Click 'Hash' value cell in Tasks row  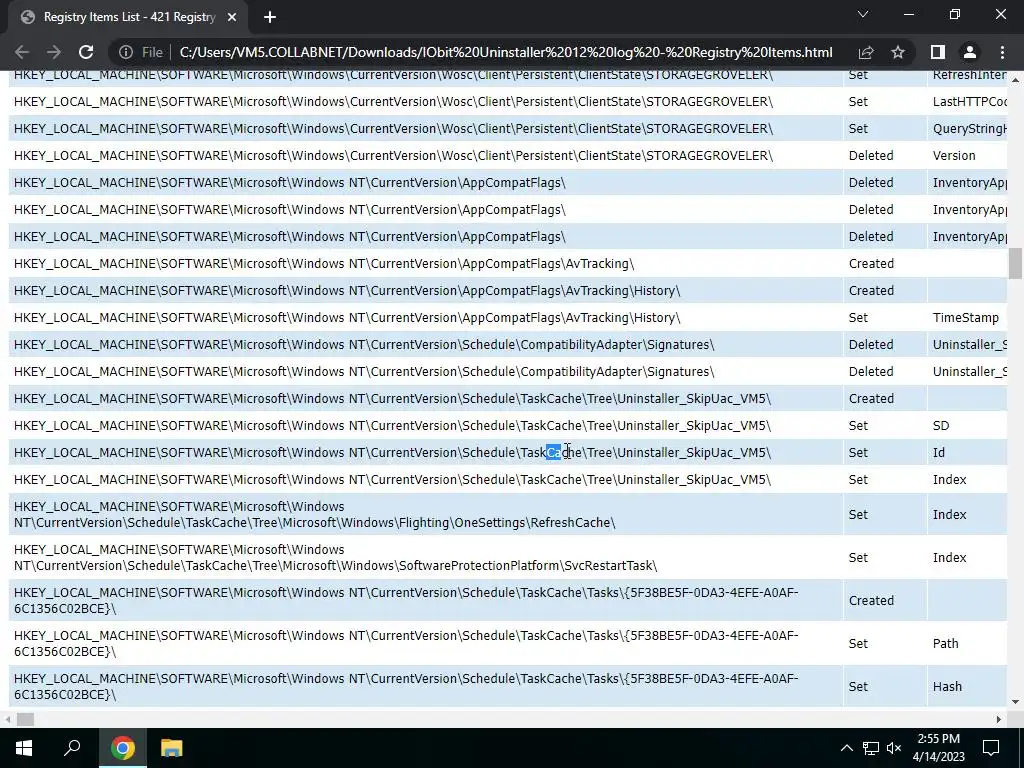[x=947, y=686]
